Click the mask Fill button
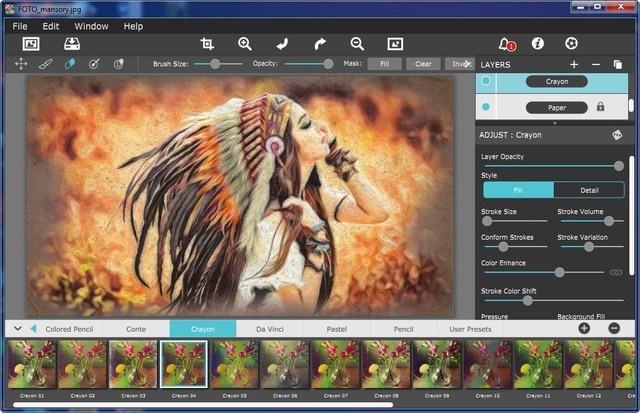This screenshot has height=413, width=640. [x=384, y=63]
